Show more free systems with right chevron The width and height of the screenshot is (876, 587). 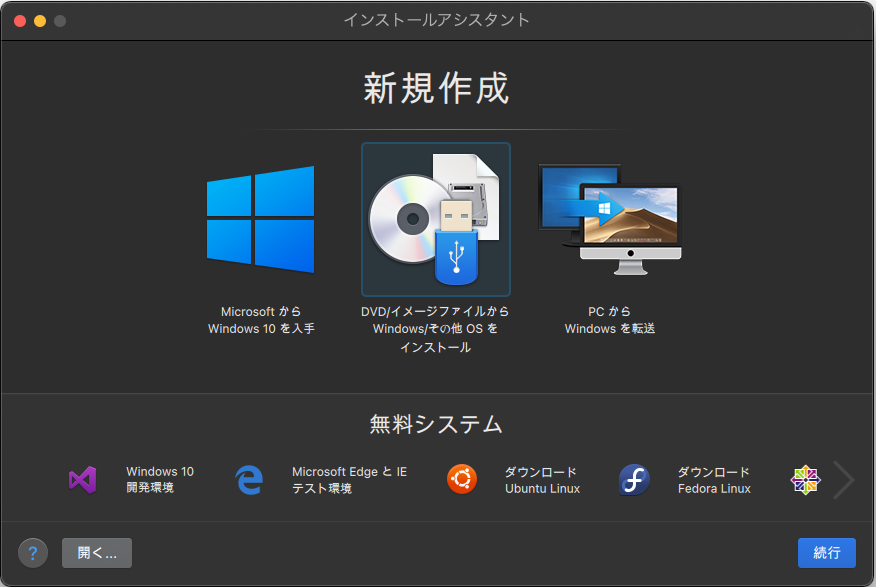844,480
